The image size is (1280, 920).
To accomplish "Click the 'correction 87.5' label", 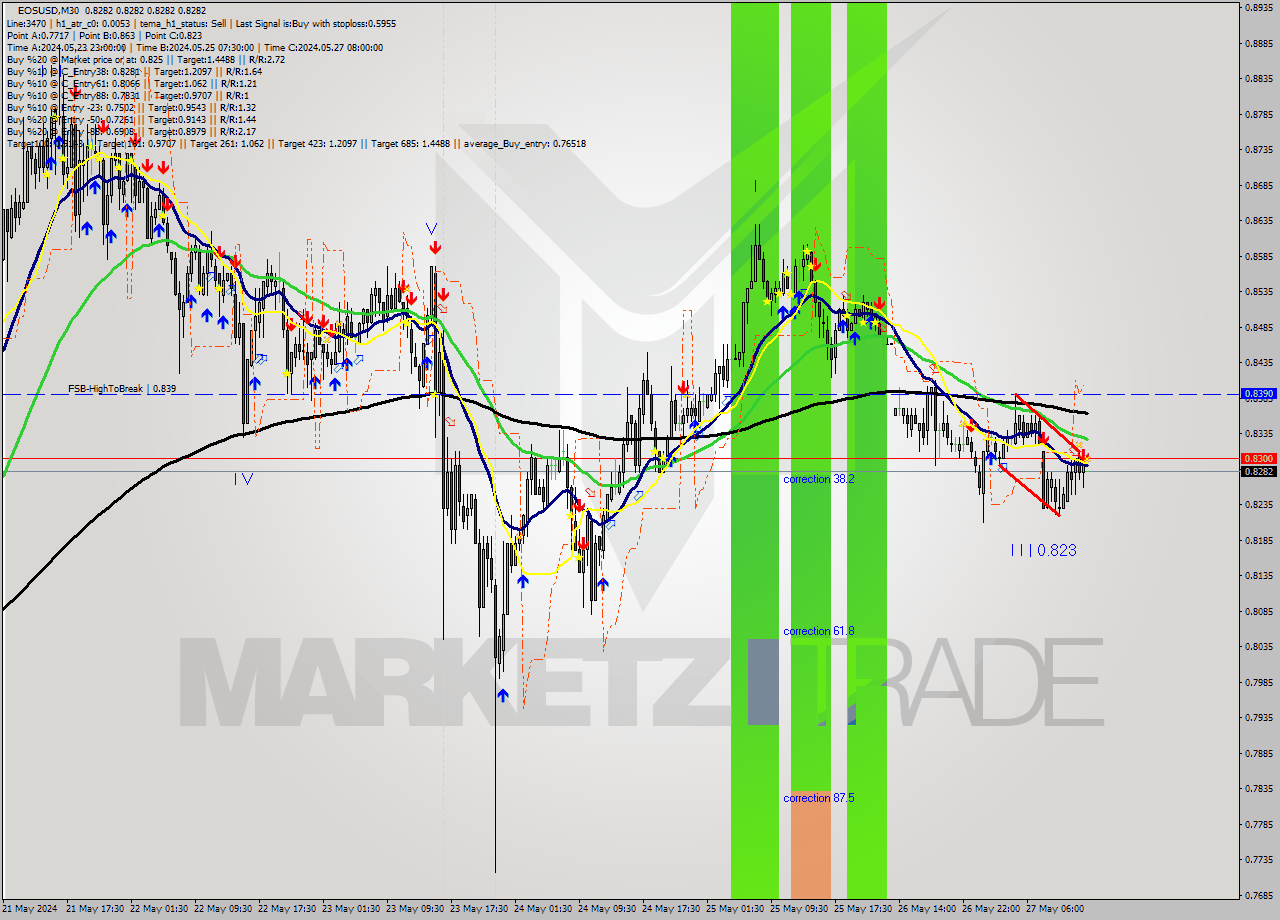I will coord(818,798).
